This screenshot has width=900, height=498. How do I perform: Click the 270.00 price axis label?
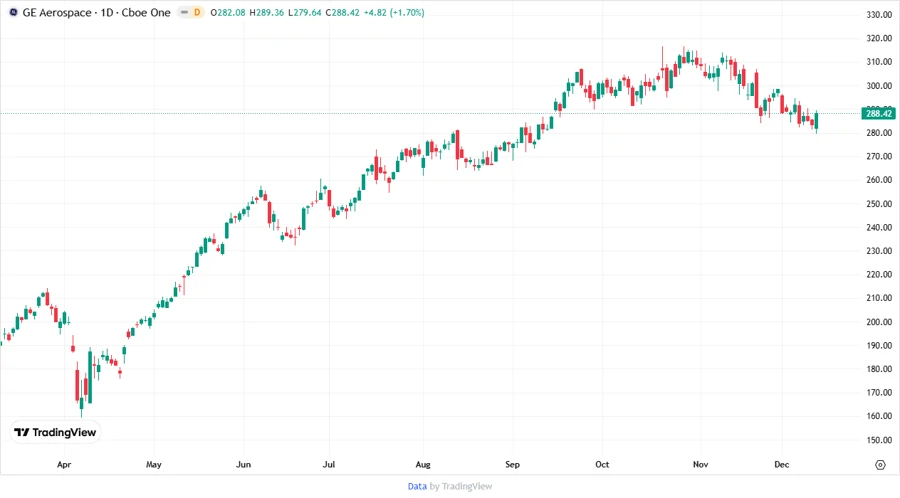(879, 156)
